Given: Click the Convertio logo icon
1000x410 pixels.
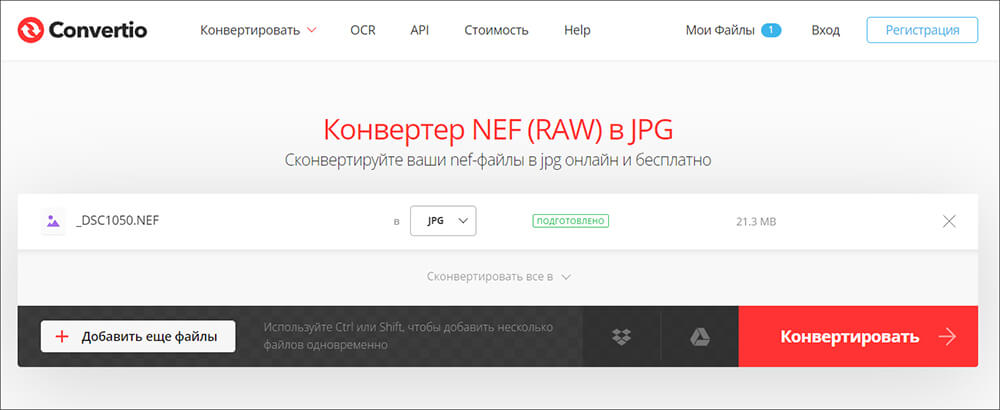Looking at the screenshot, I should click(x=30, y=29).
